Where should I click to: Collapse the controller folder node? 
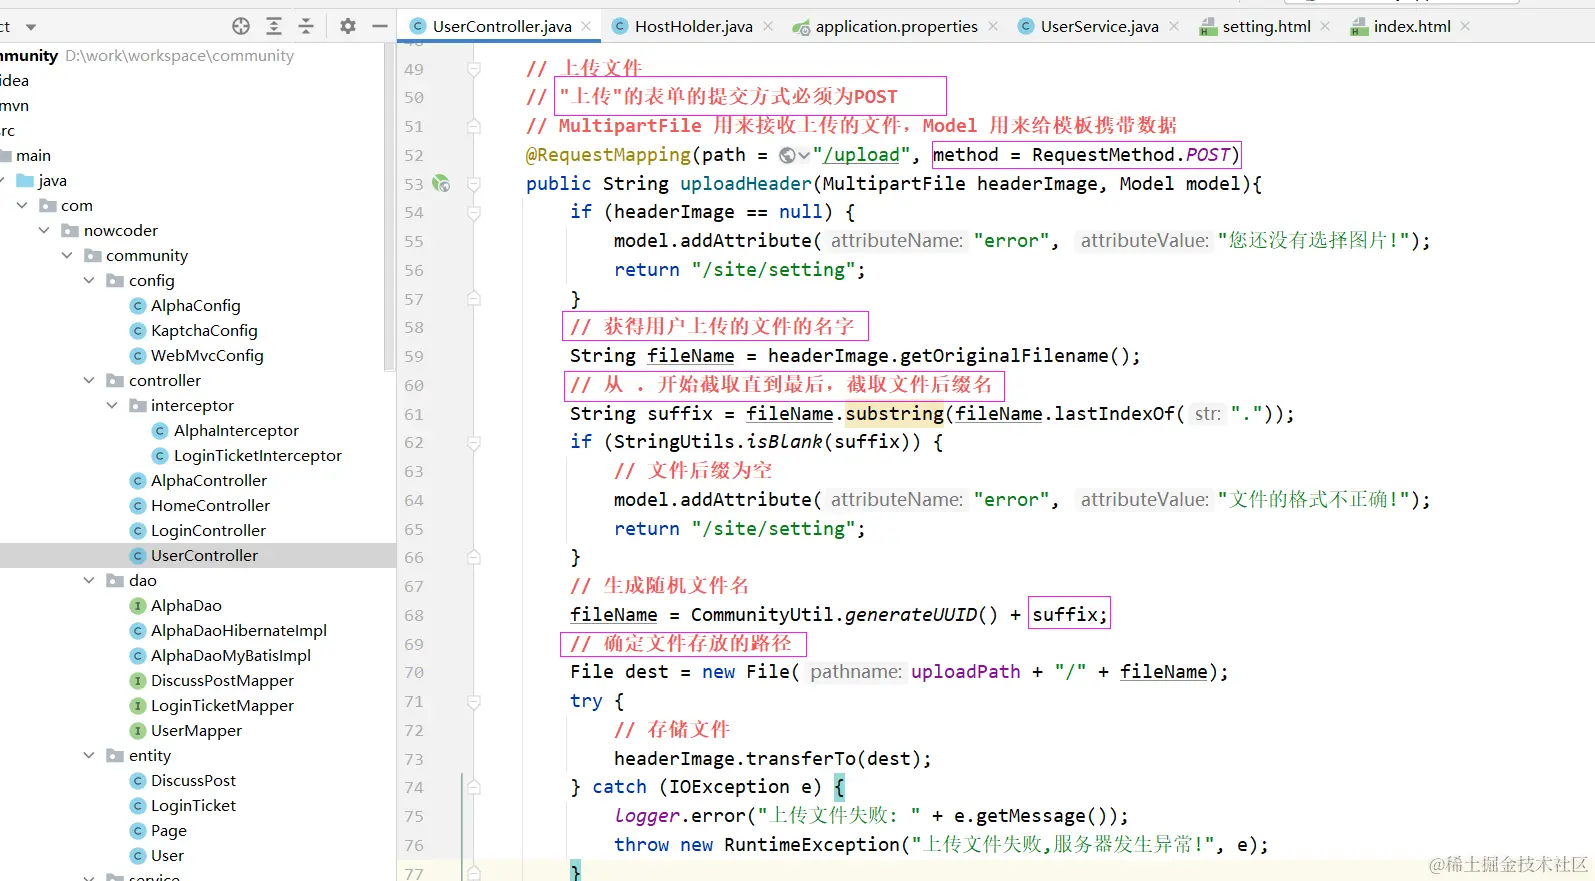click(x=89, y=380)
